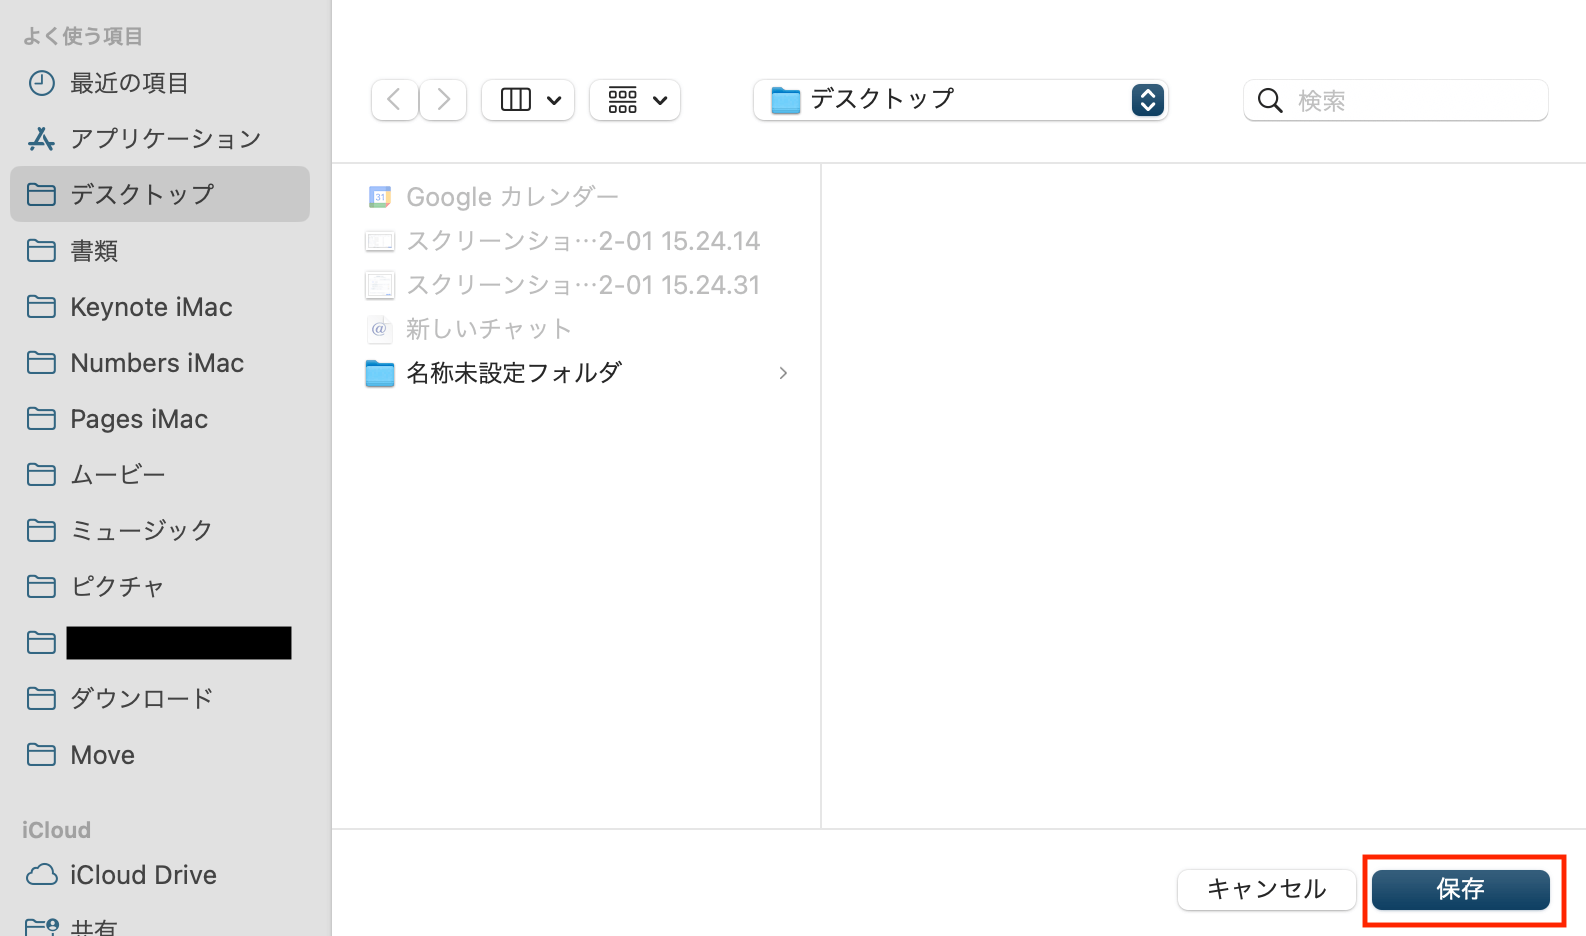Click the 検索 search field
The height and width of the screenshot is (936, 1586).
(1396, 100)
